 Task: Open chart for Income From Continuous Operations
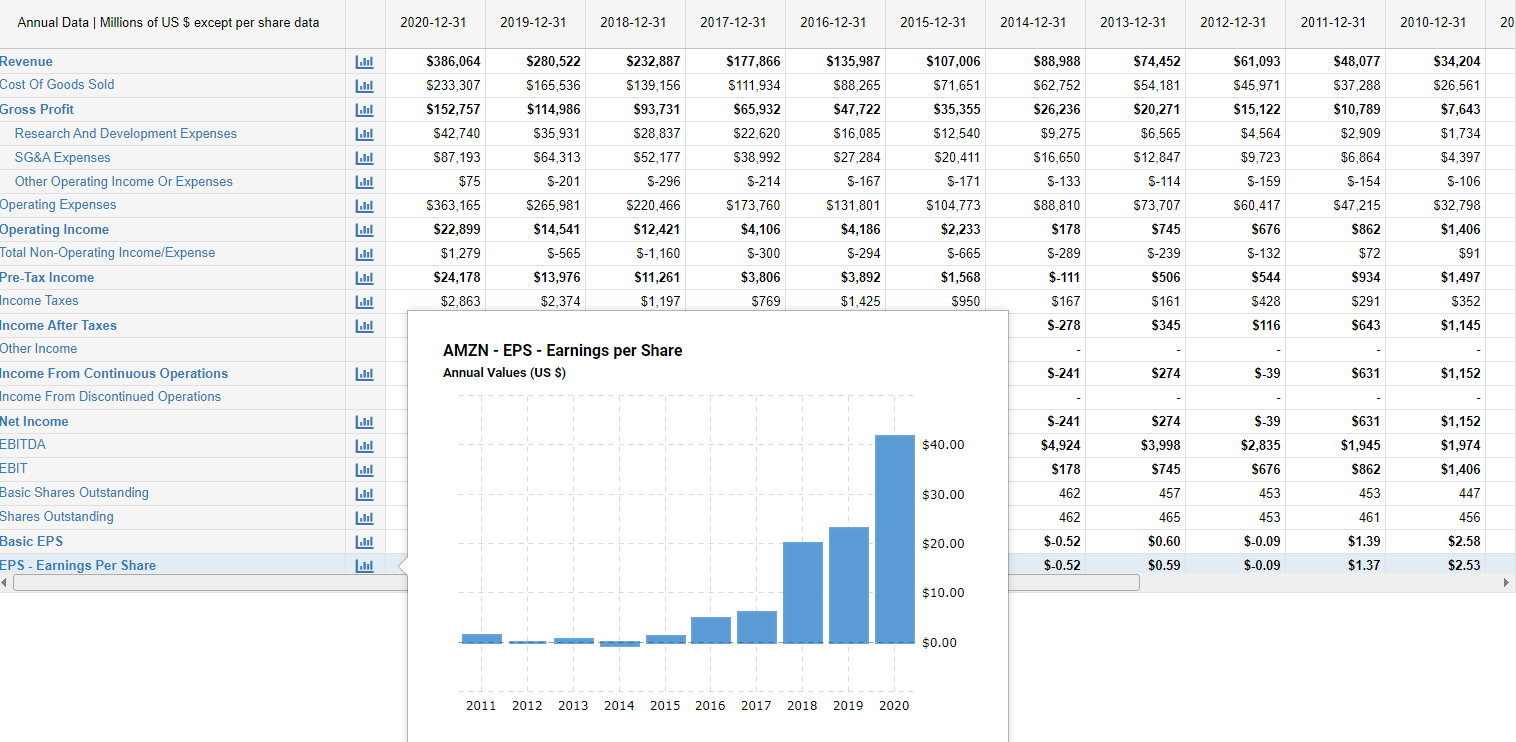[x=362, y=373]
